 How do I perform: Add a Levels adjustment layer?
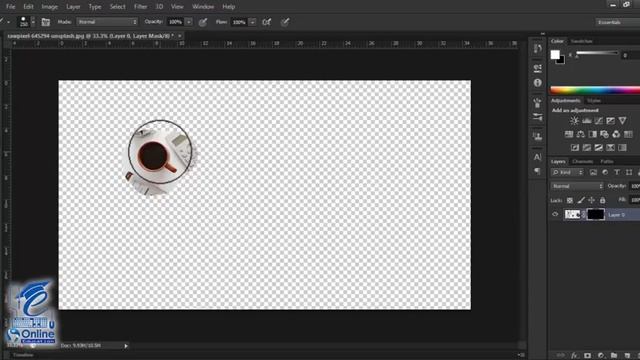pos(587,120)
